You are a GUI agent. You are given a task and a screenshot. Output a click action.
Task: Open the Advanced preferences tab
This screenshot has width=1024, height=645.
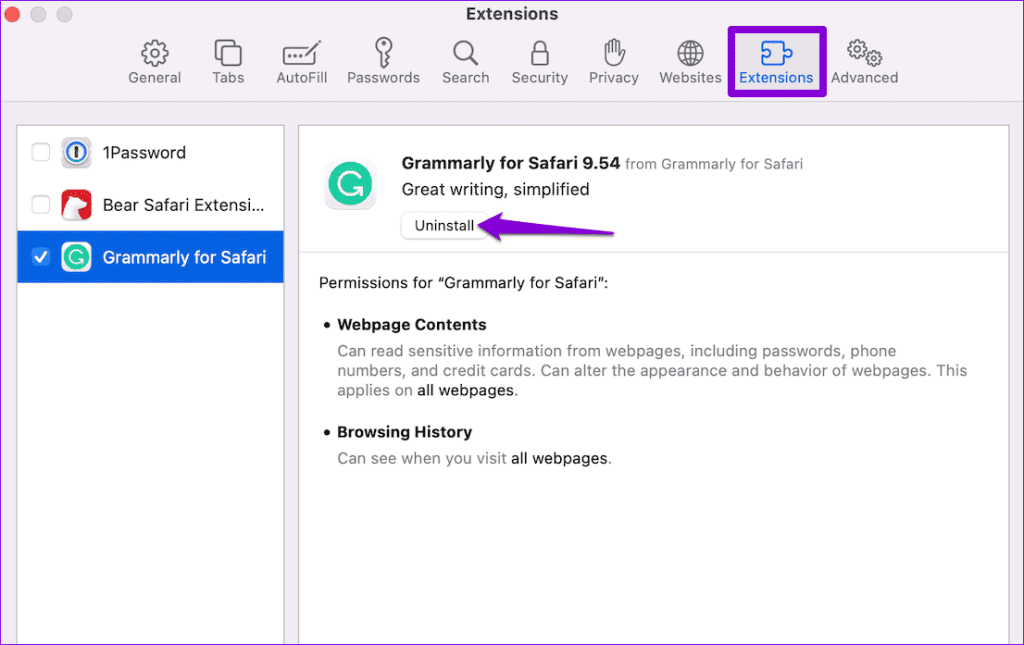click(865, 62)
